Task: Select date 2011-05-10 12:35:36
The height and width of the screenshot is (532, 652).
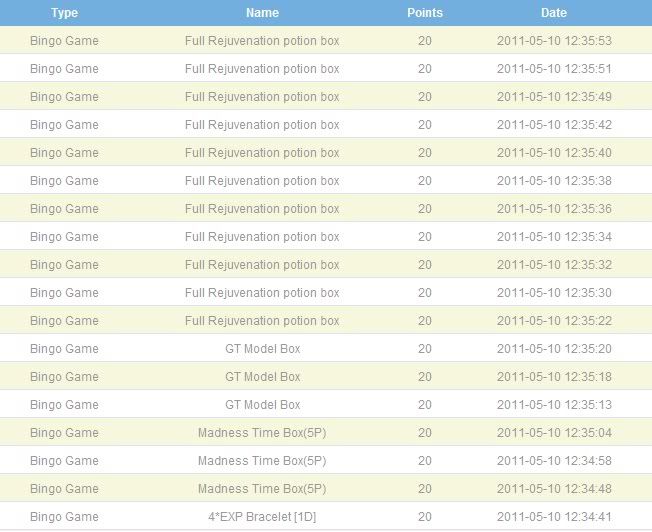Action: point(554,208)
